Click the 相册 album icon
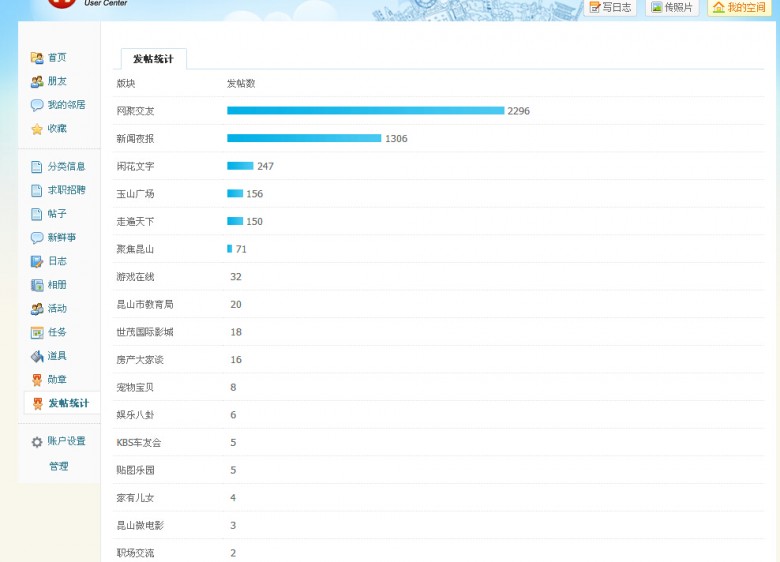This screenshot has height=562, width=780. [37, 285]
